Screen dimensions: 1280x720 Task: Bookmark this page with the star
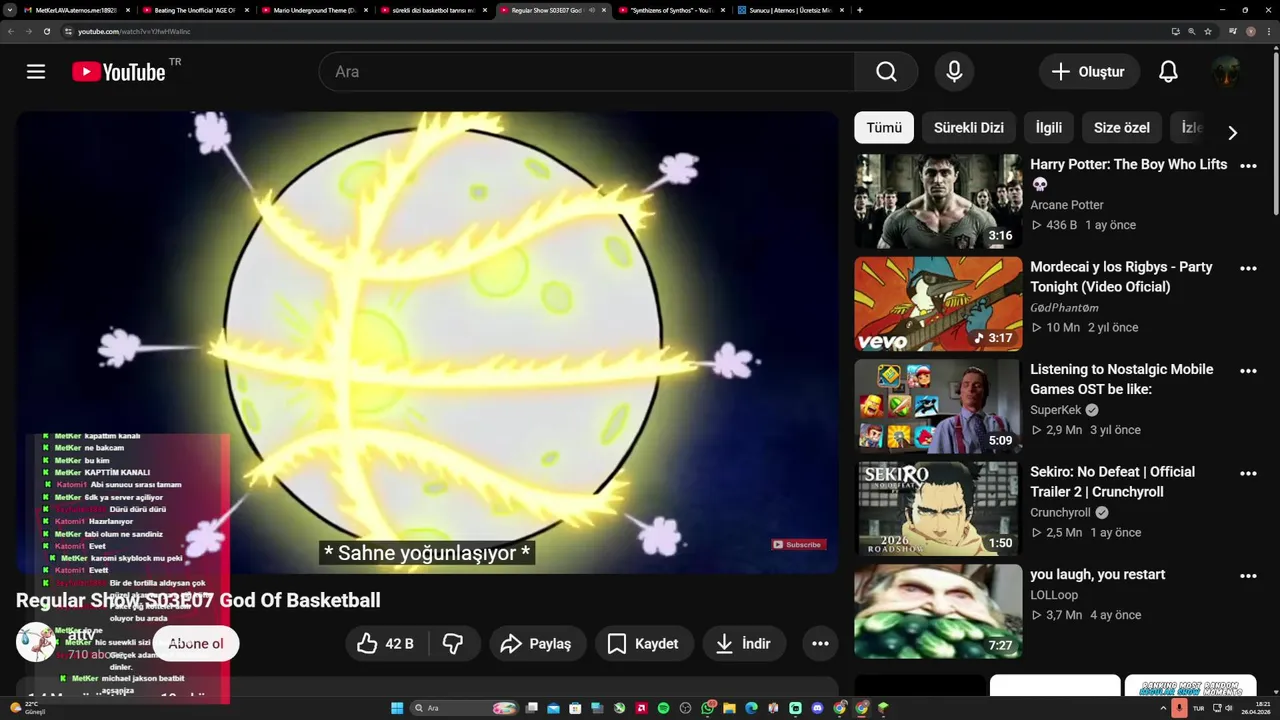click(x=1208, y=31)
